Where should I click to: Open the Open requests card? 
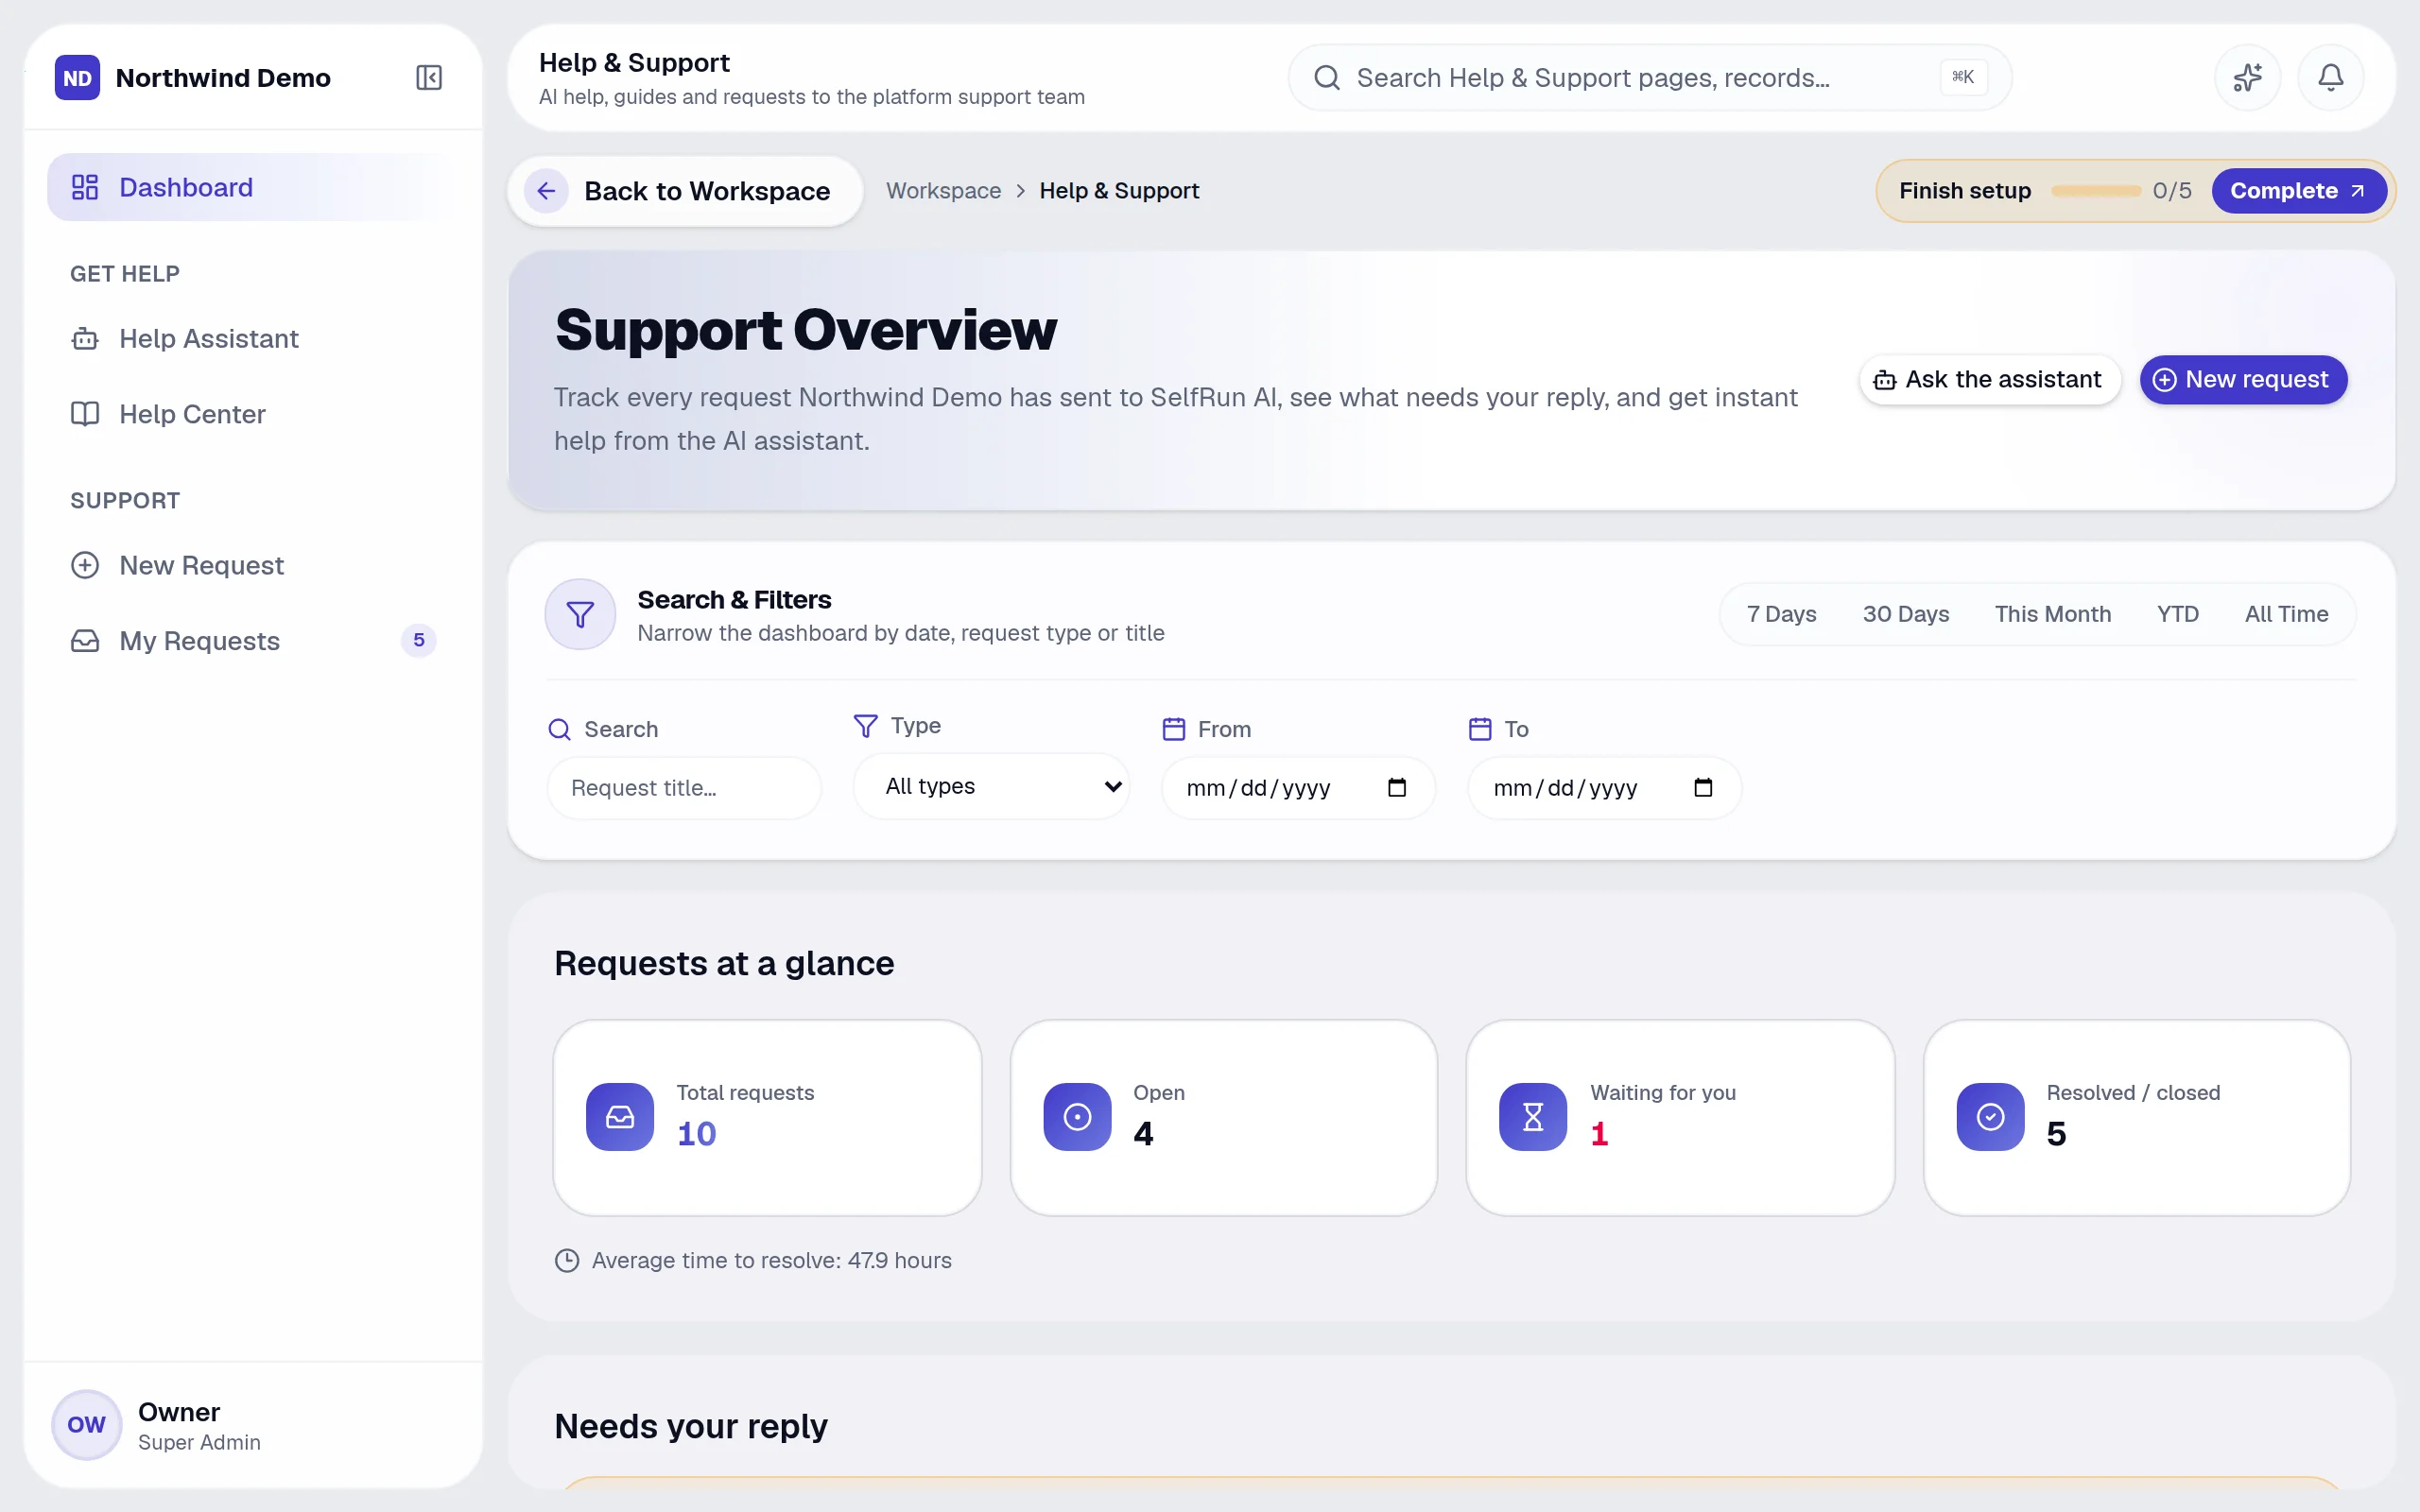(1224, 1117)
